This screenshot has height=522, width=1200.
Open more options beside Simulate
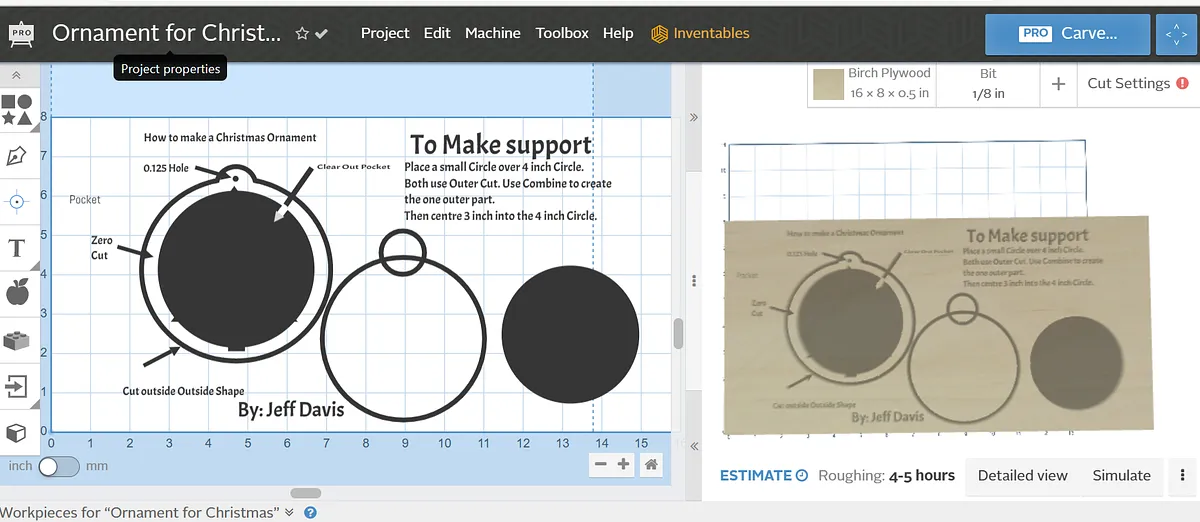pyautogui.click(x=1183, y=476)
